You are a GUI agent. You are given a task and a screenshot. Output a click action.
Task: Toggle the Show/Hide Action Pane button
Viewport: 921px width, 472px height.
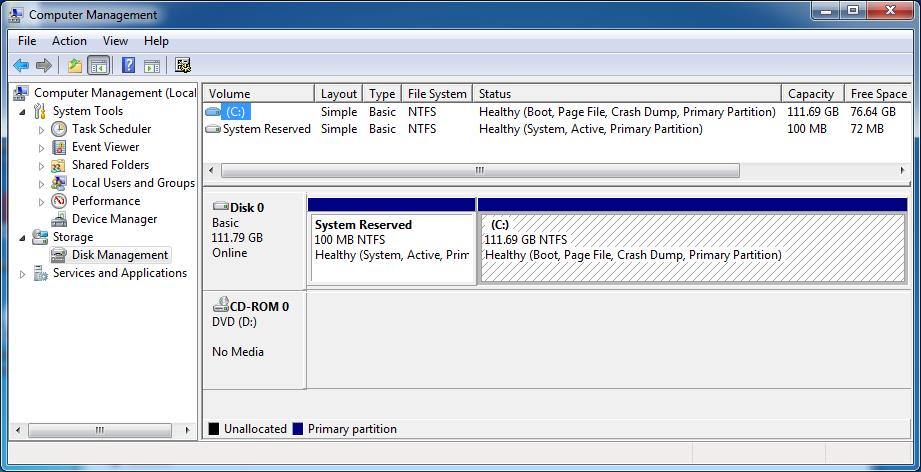152,66
